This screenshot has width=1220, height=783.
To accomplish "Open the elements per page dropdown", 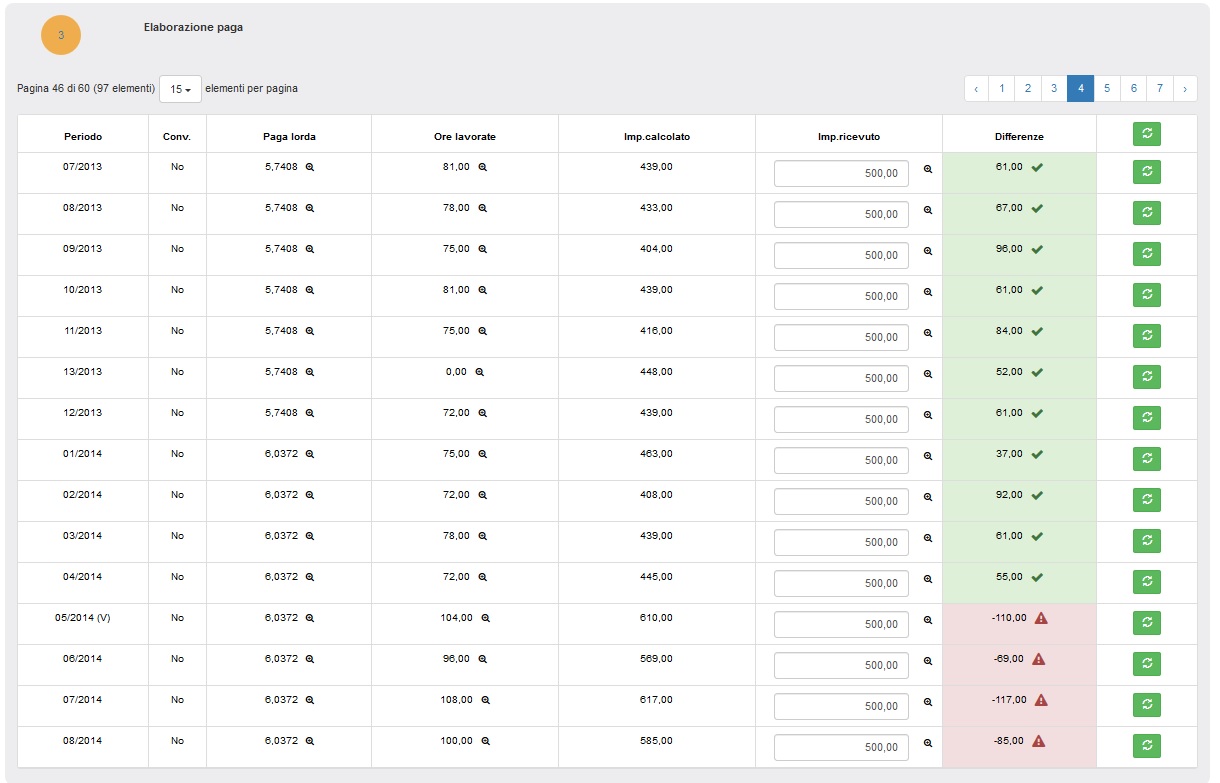I will coord(180,89).
